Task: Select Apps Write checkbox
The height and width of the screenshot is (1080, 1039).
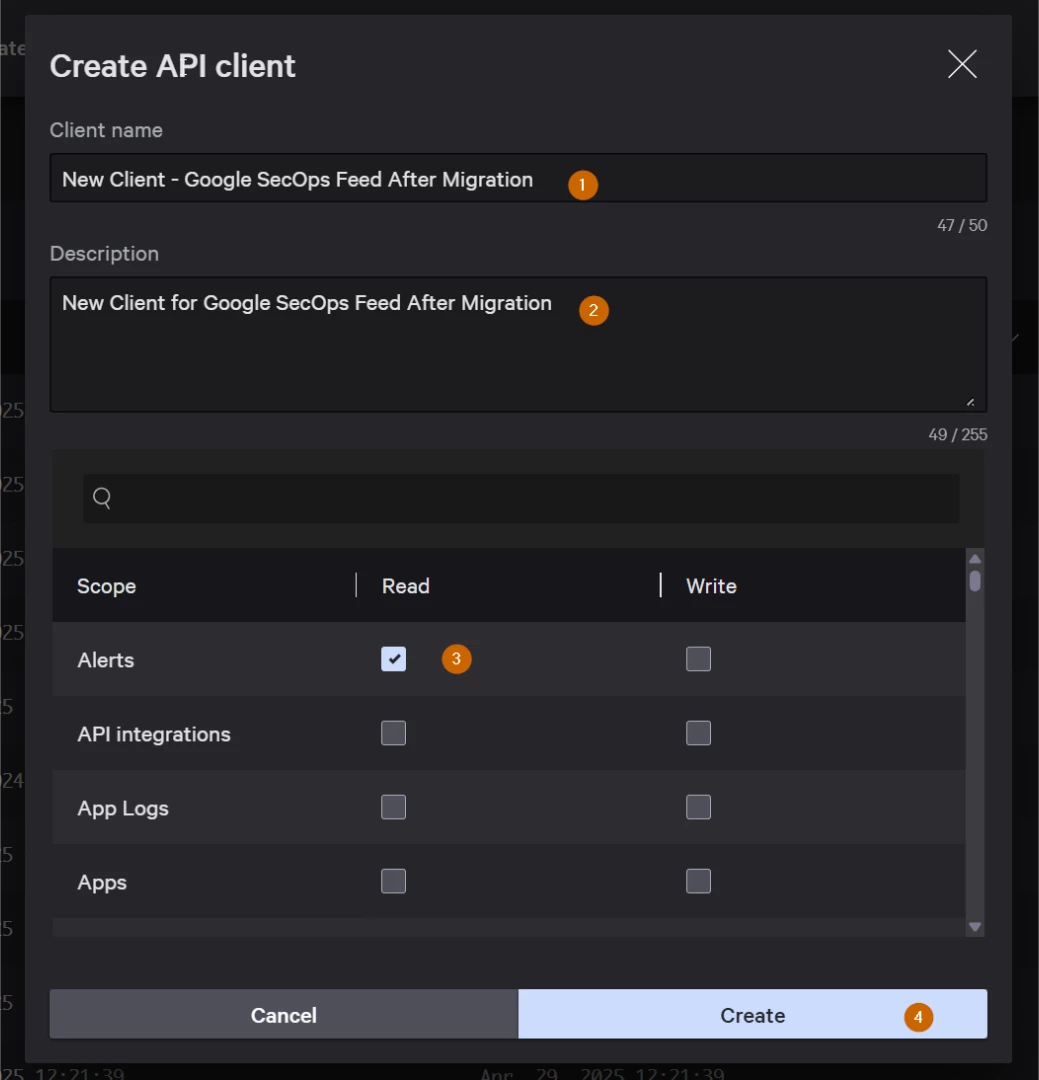Action: click(698, 881)
